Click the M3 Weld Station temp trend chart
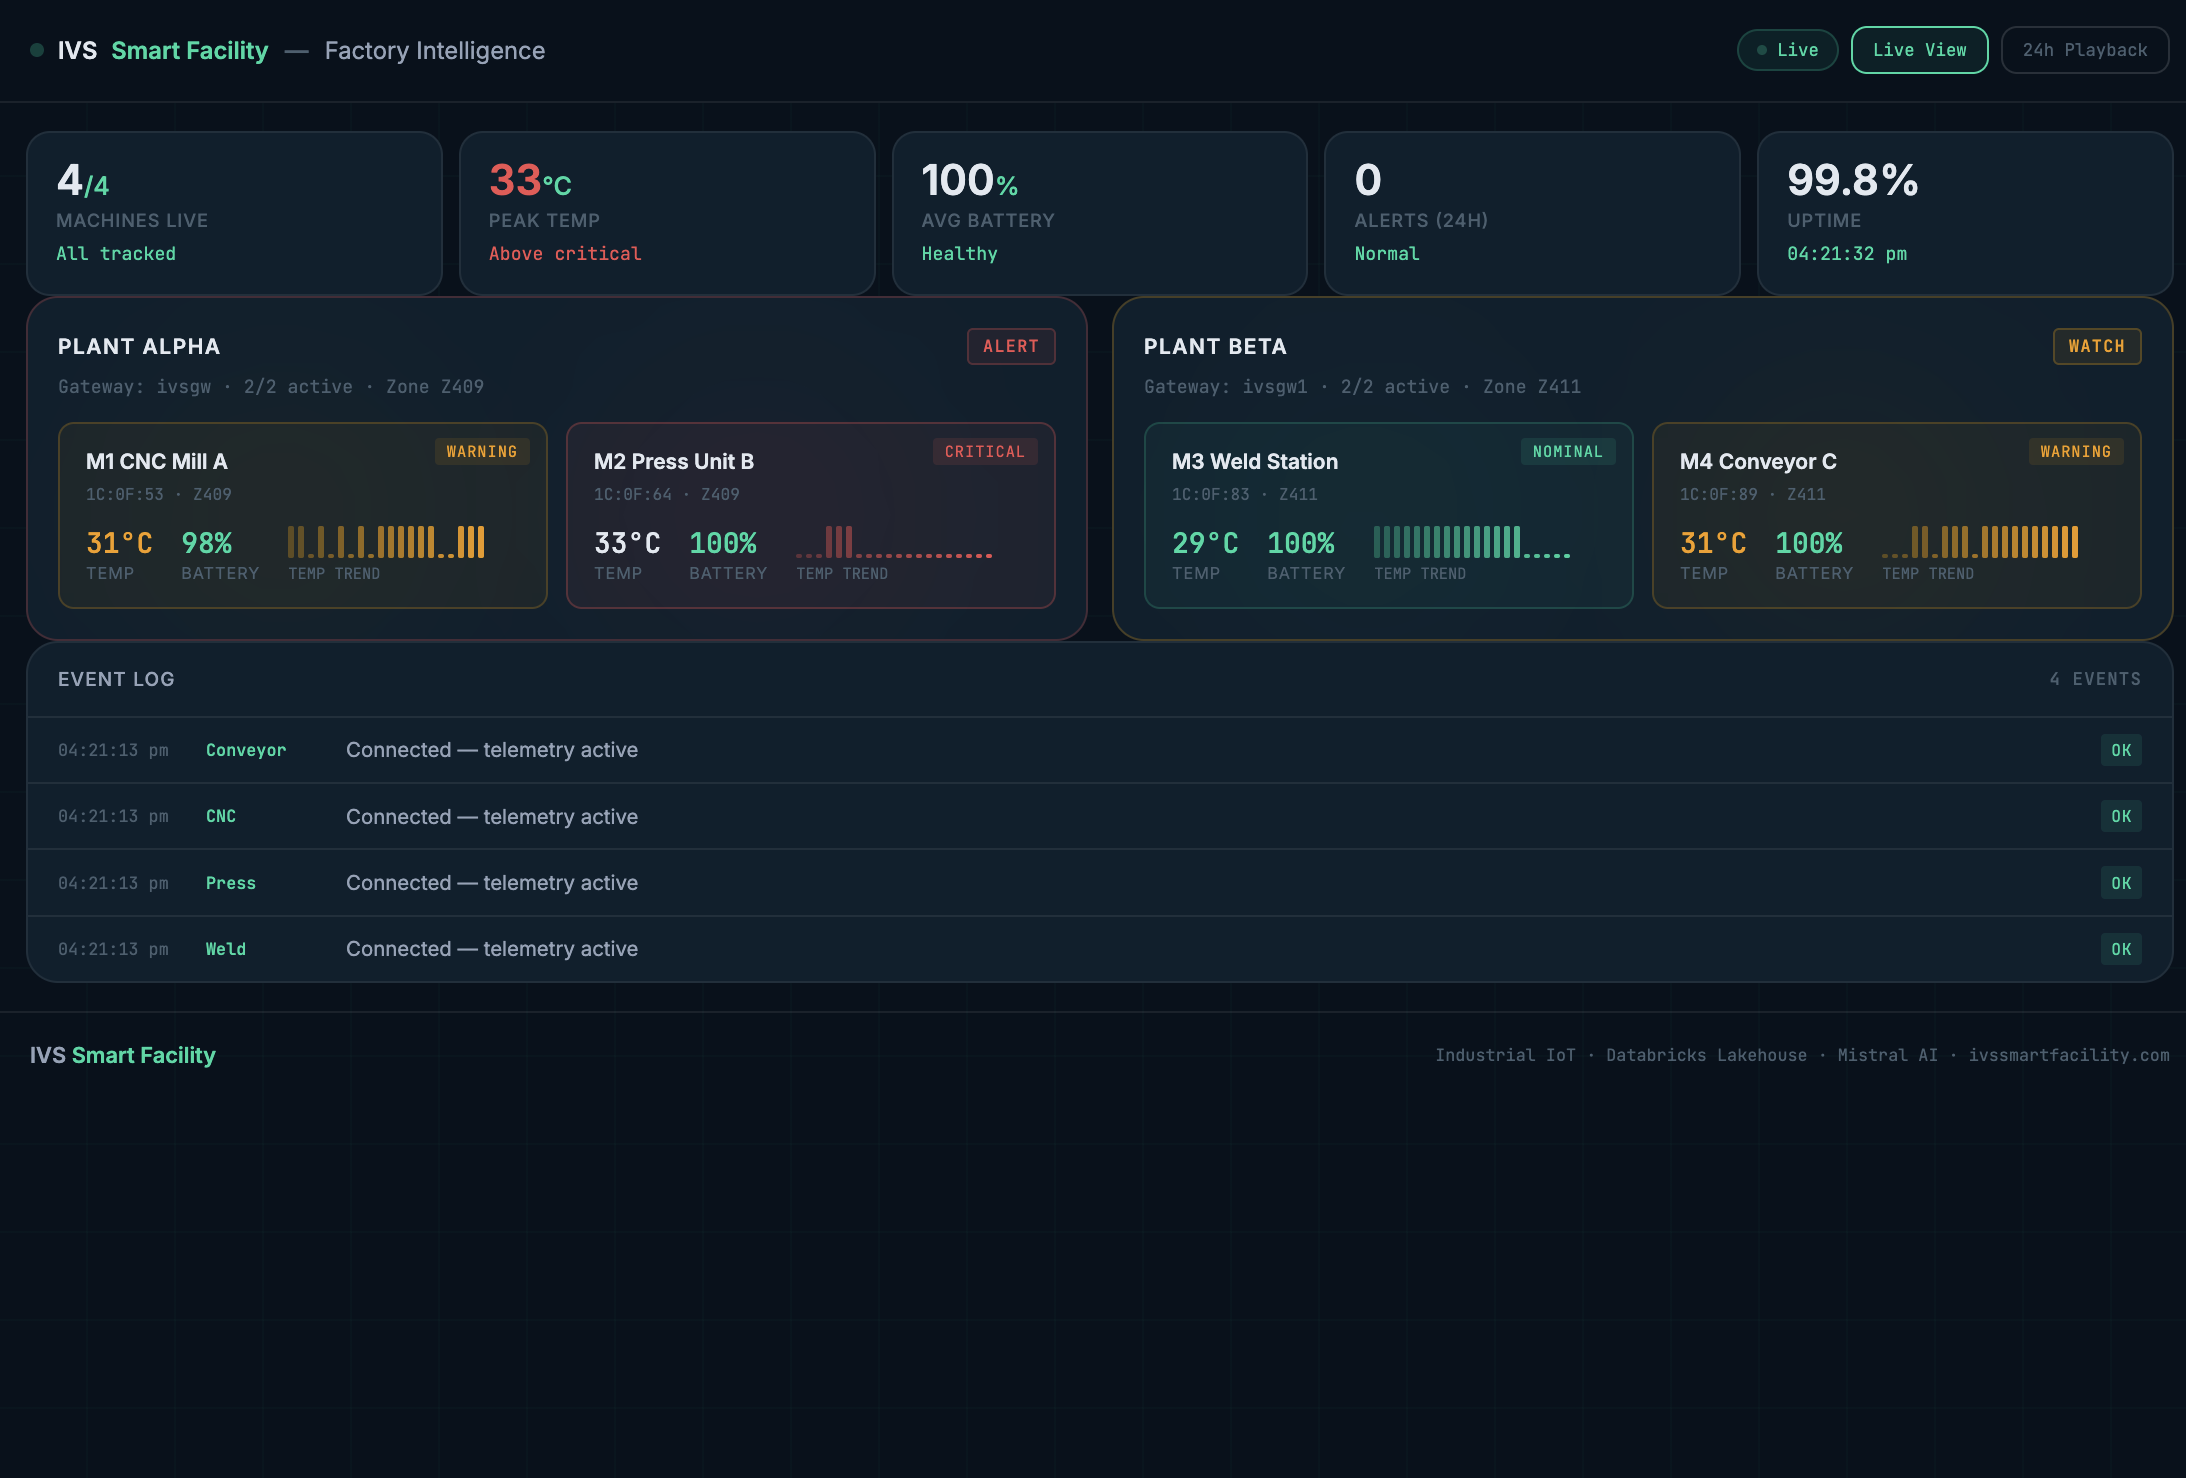This screenshot has width=2186, height=1478. tap(1472, 542)
